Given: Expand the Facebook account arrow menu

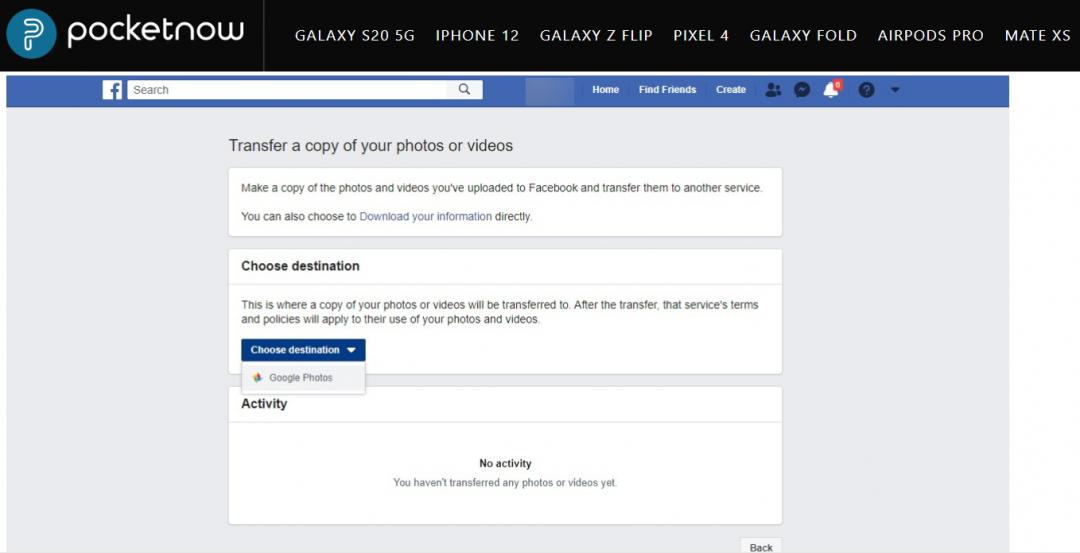Looking at the screenshot, I should [x=895, y=90].
